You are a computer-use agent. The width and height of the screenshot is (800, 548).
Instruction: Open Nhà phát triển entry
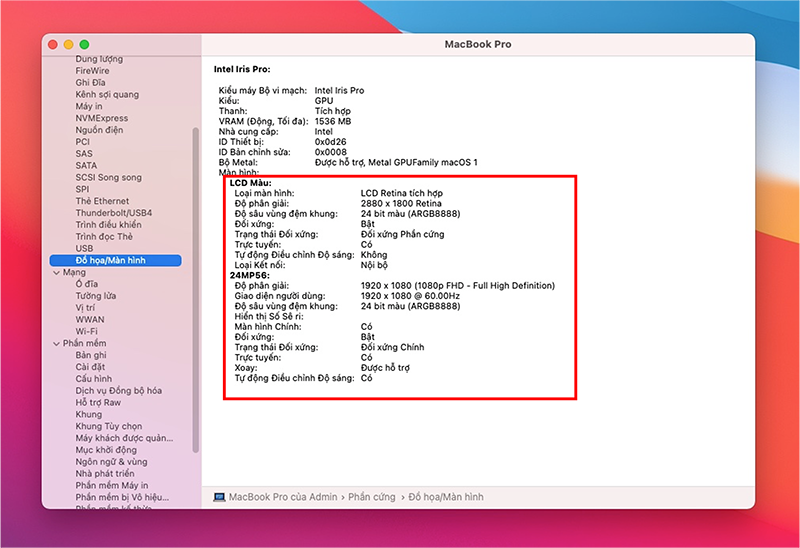(105, 474)
